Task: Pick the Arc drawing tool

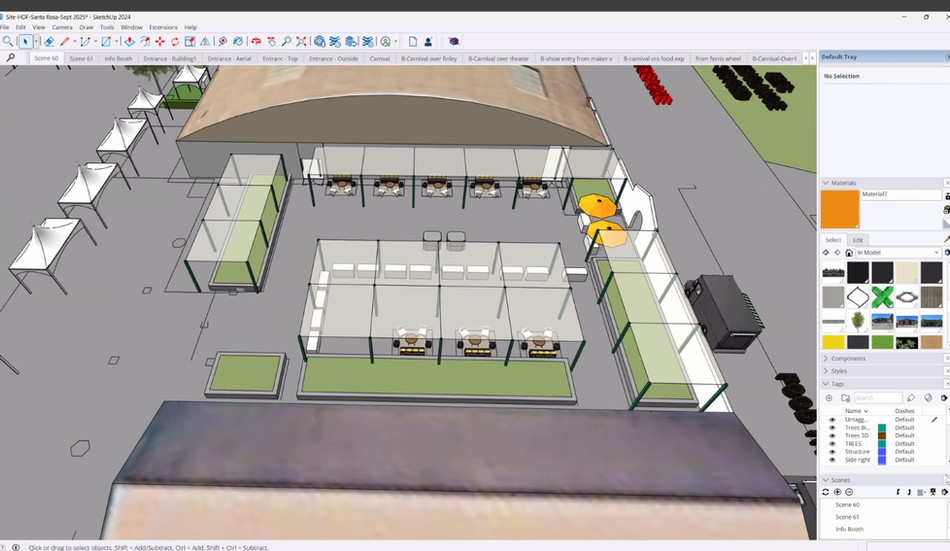Action: pyautogui.click(x=85, y=41)
